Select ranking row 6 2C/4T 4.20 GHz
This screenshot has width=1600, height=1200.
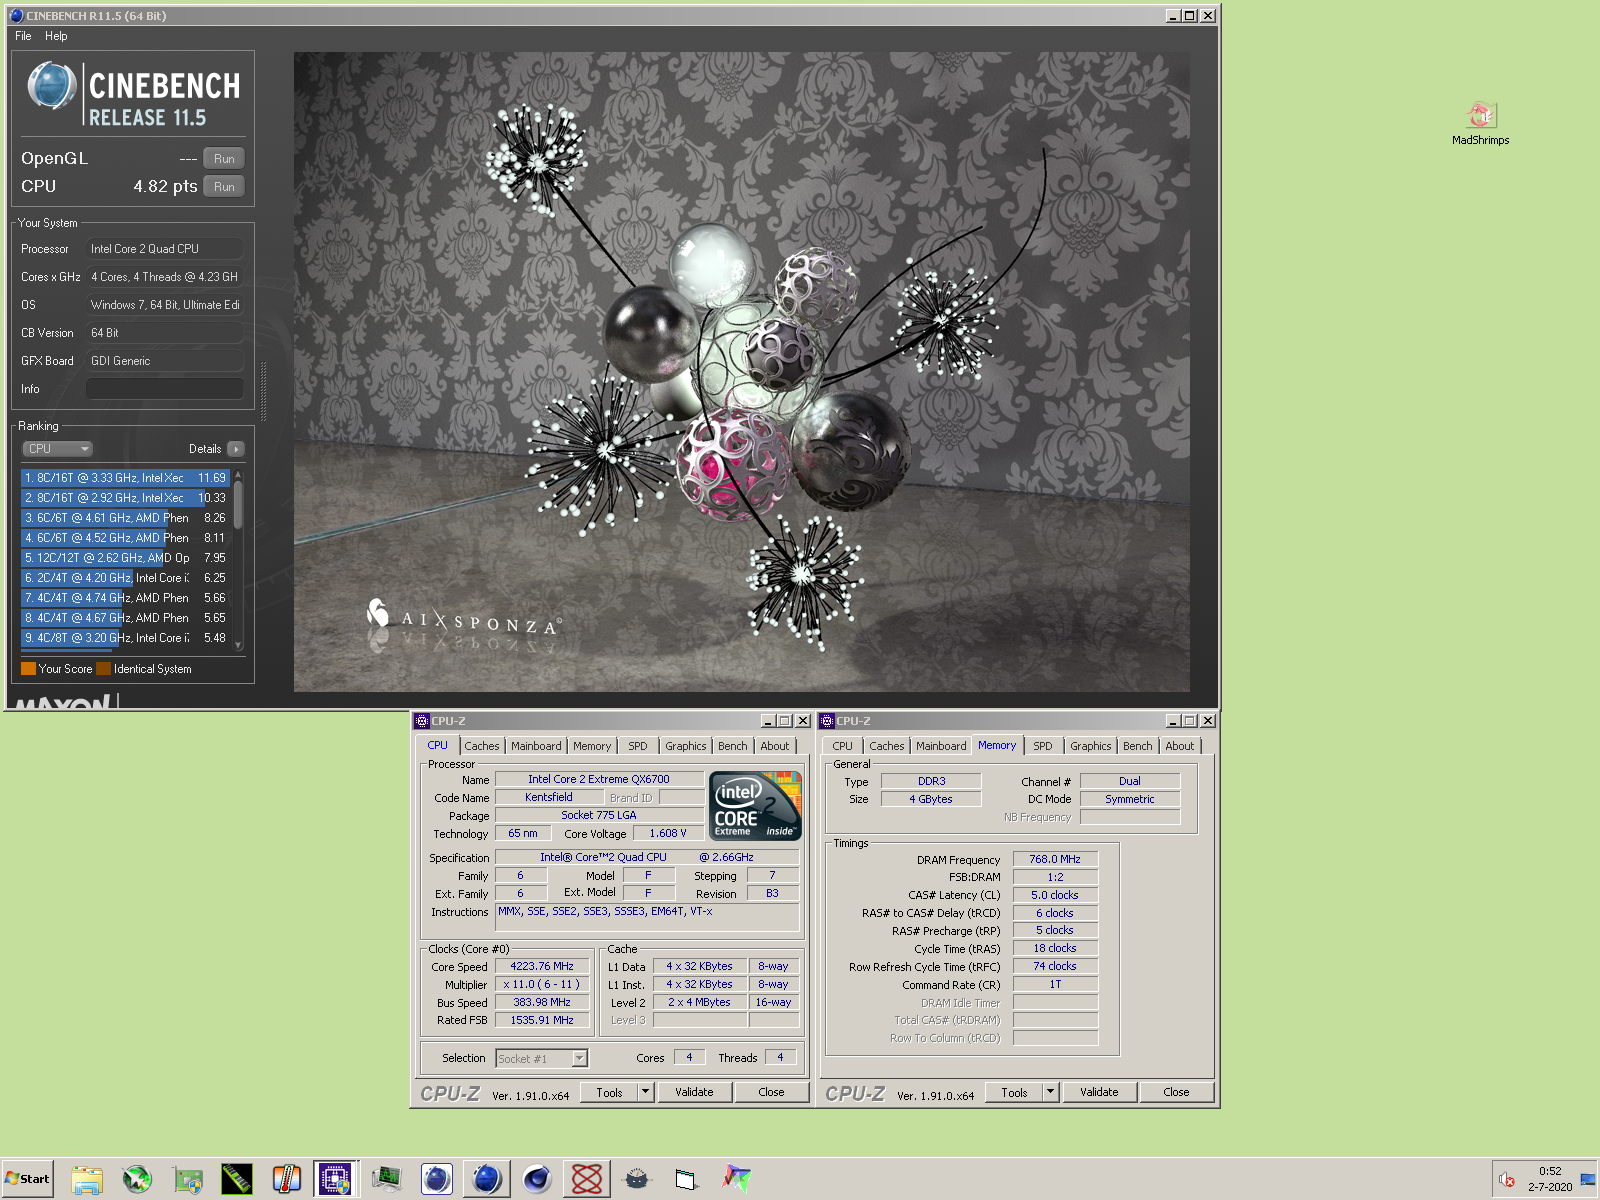coord(126,578)
